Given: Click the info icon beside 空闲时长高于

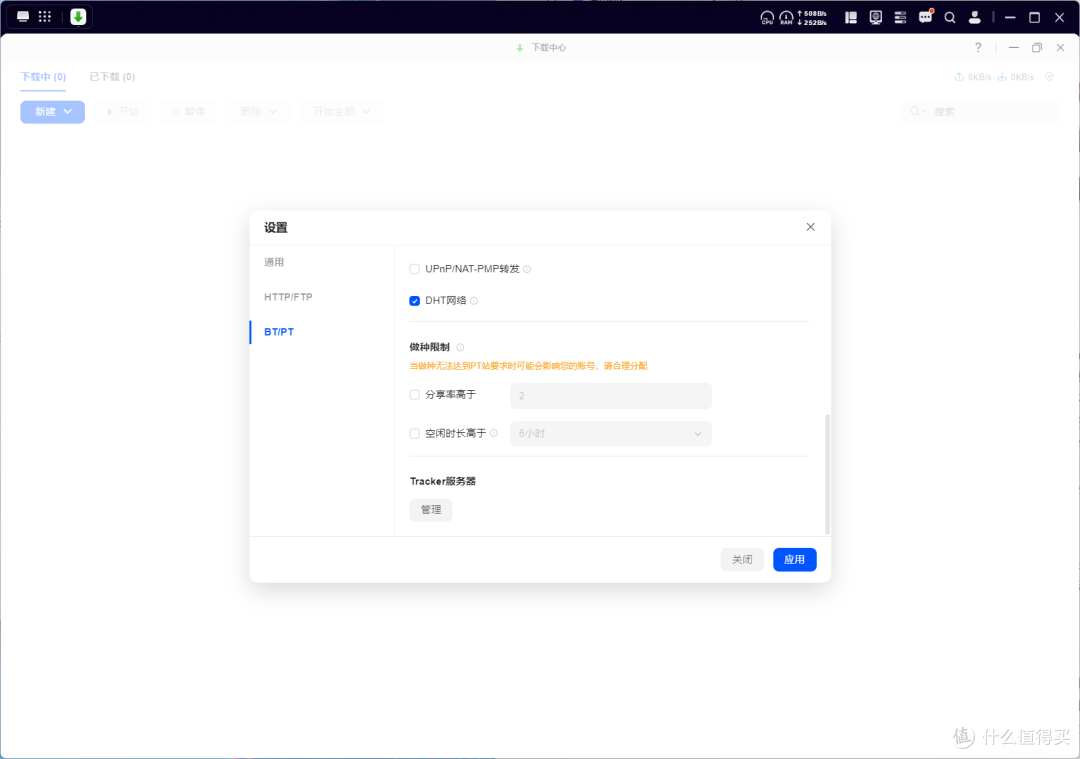Looking at the screenshot, I should (x=494, y=433).
